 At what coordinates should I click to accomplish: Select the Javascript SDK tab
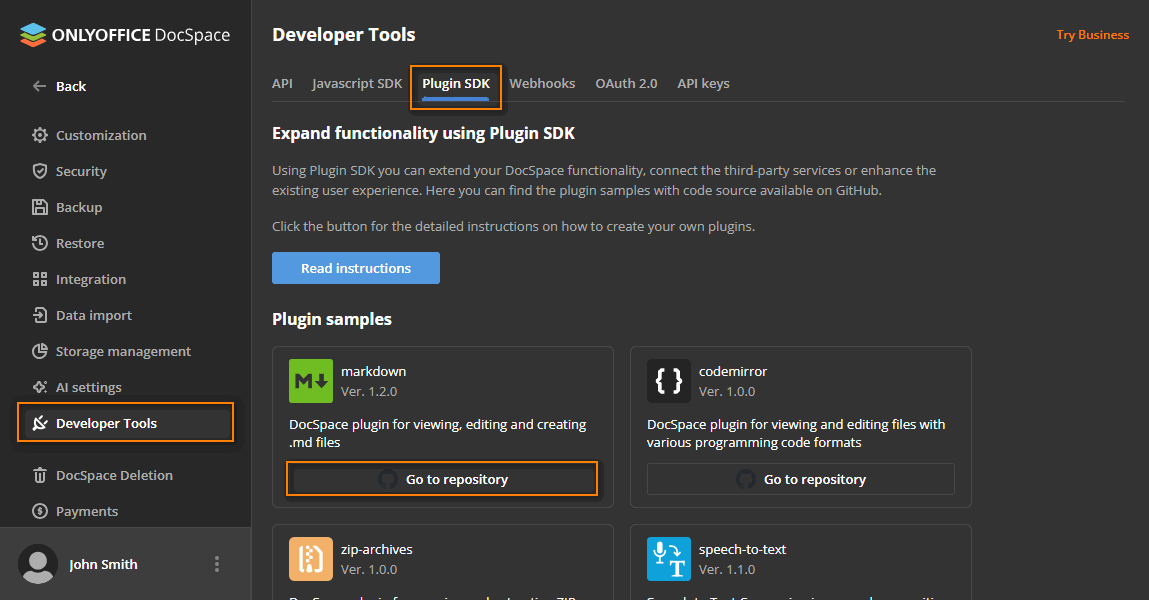point(357,83)
